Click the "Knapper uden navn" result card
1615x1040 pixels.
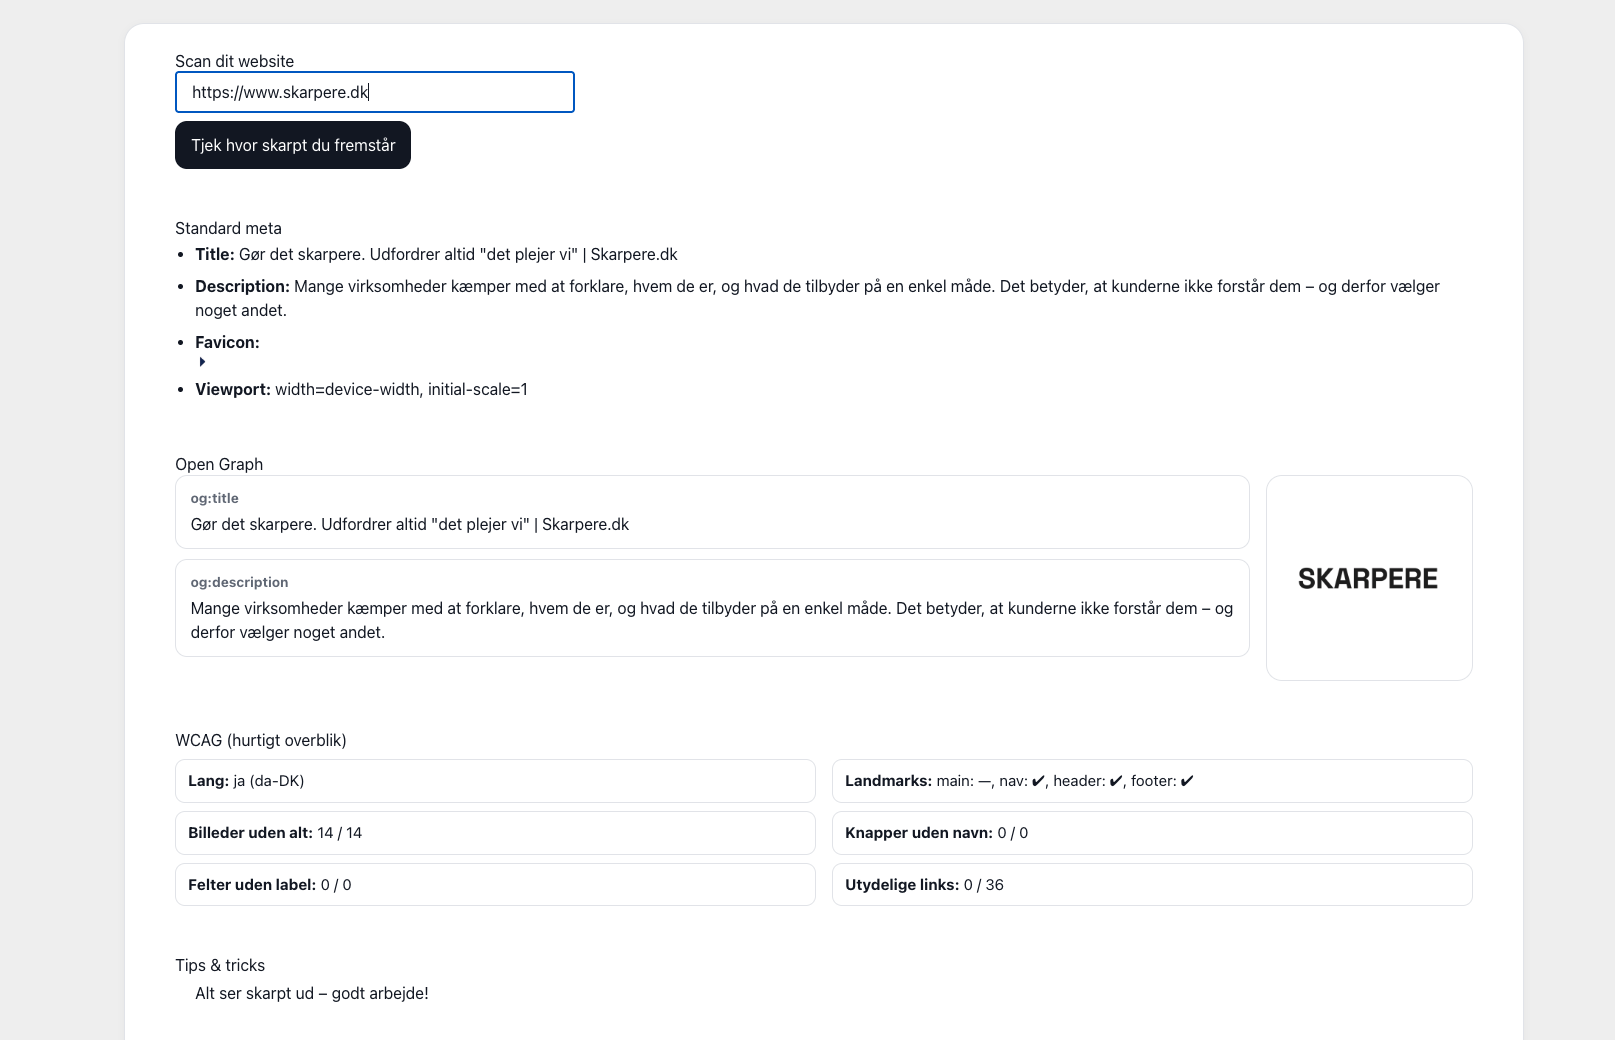click(x=1151, y=833)
